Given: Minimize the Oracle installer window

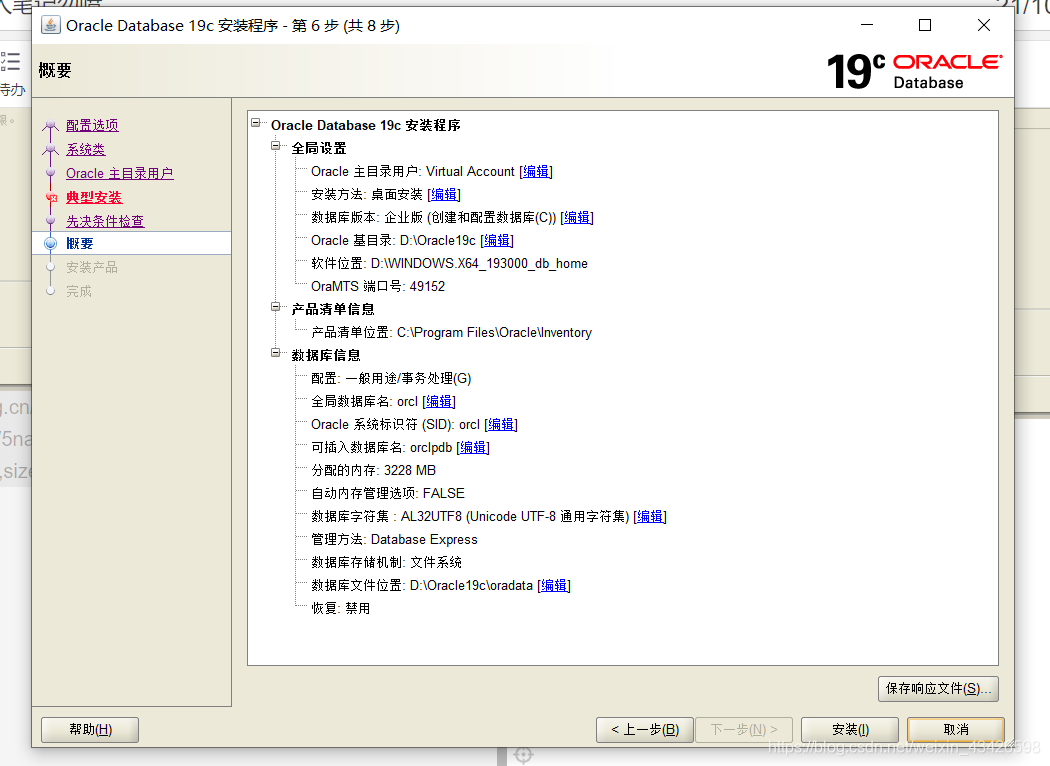Looking at the screenshot, I should point(867,25).
